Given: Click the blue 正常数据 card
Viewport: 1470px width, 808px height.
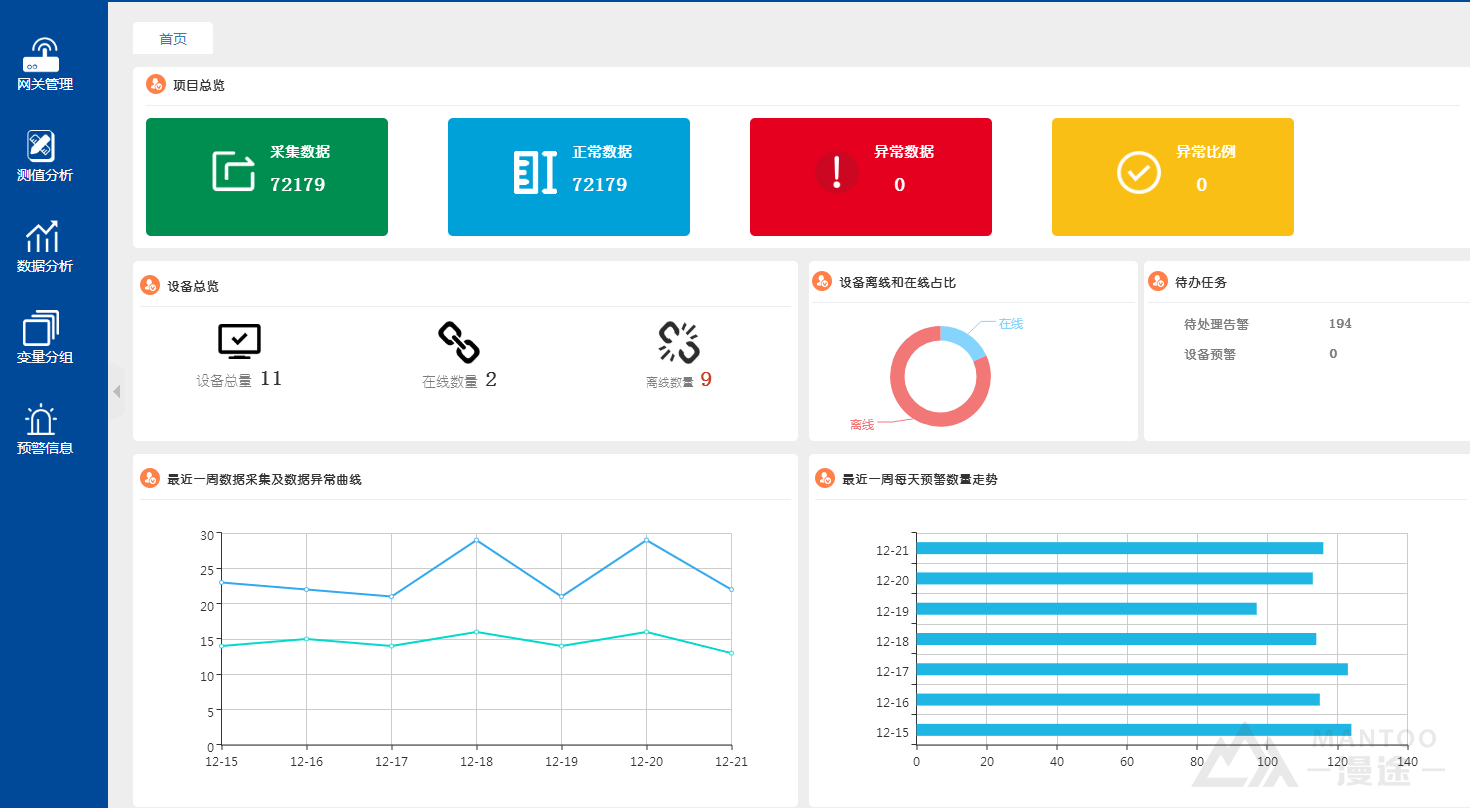Looking at the screenshot, I should 569,177.
